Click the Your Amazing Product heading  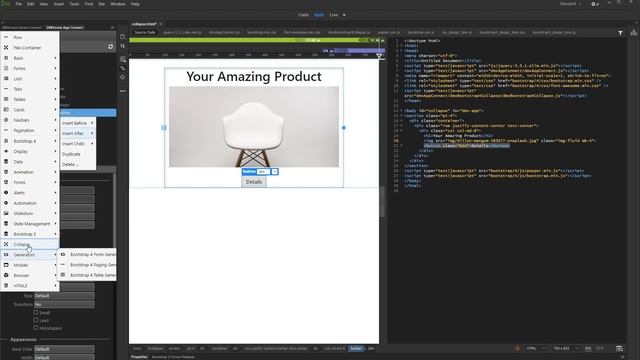pyautogui.click(x=254, y=76)
